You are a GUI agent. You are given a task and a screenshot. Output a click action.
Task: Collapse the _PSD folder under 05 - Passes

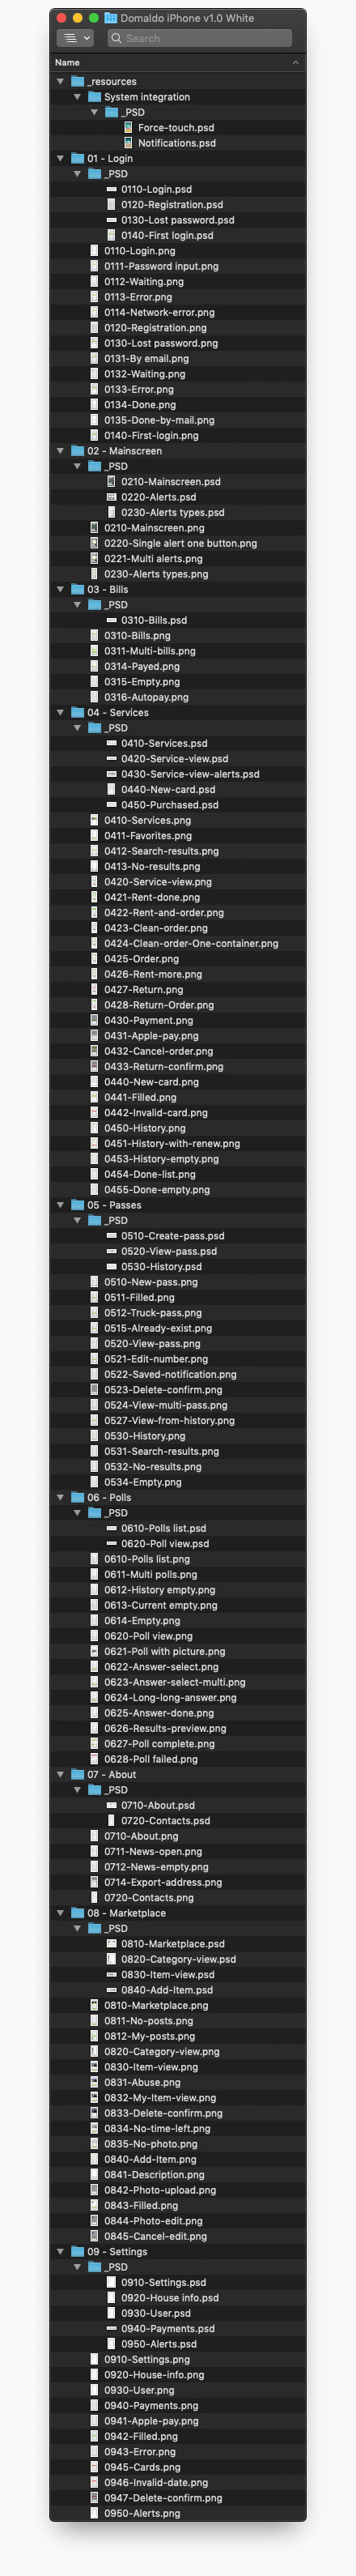[x=77, y=1220]
